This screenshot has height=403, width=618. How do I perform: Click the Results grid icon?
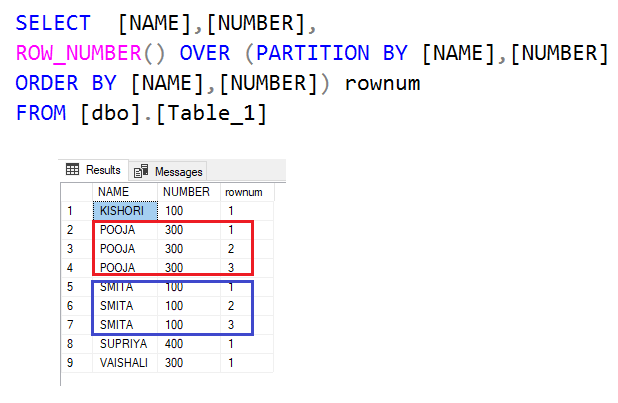click(x=73, y=170)
